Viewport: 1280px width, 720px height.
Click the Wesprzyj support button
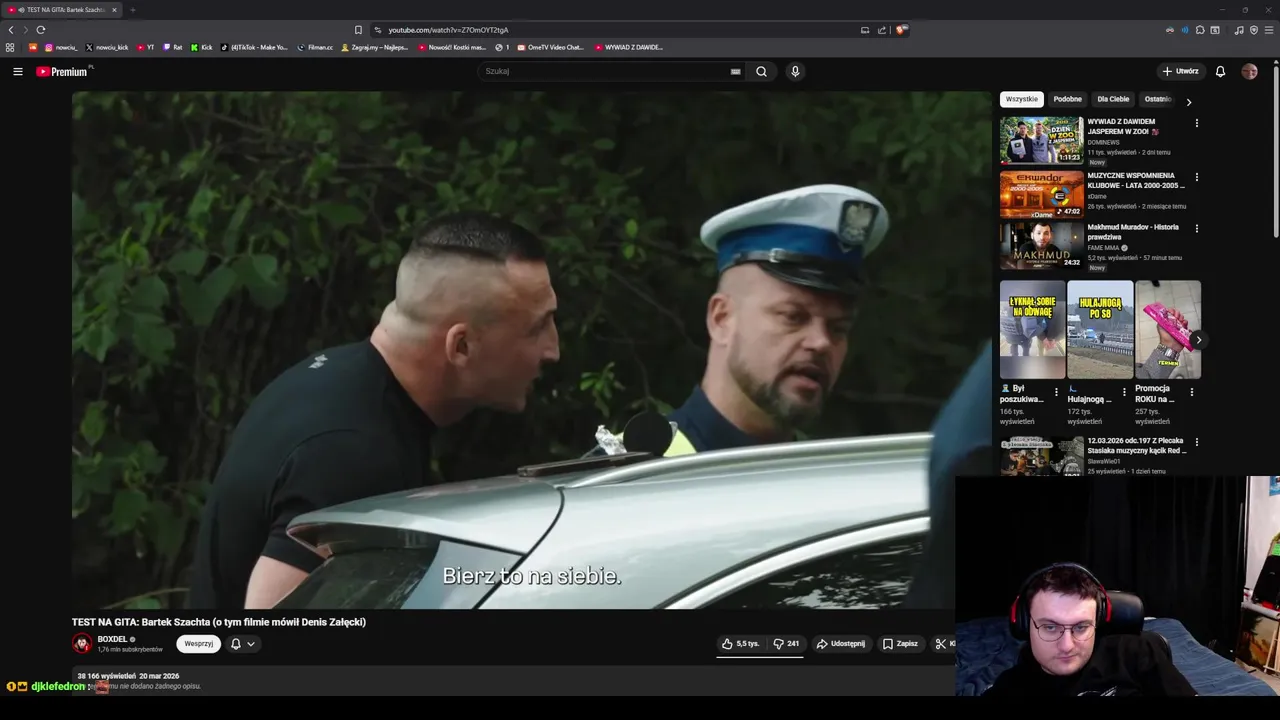(199, 644)
